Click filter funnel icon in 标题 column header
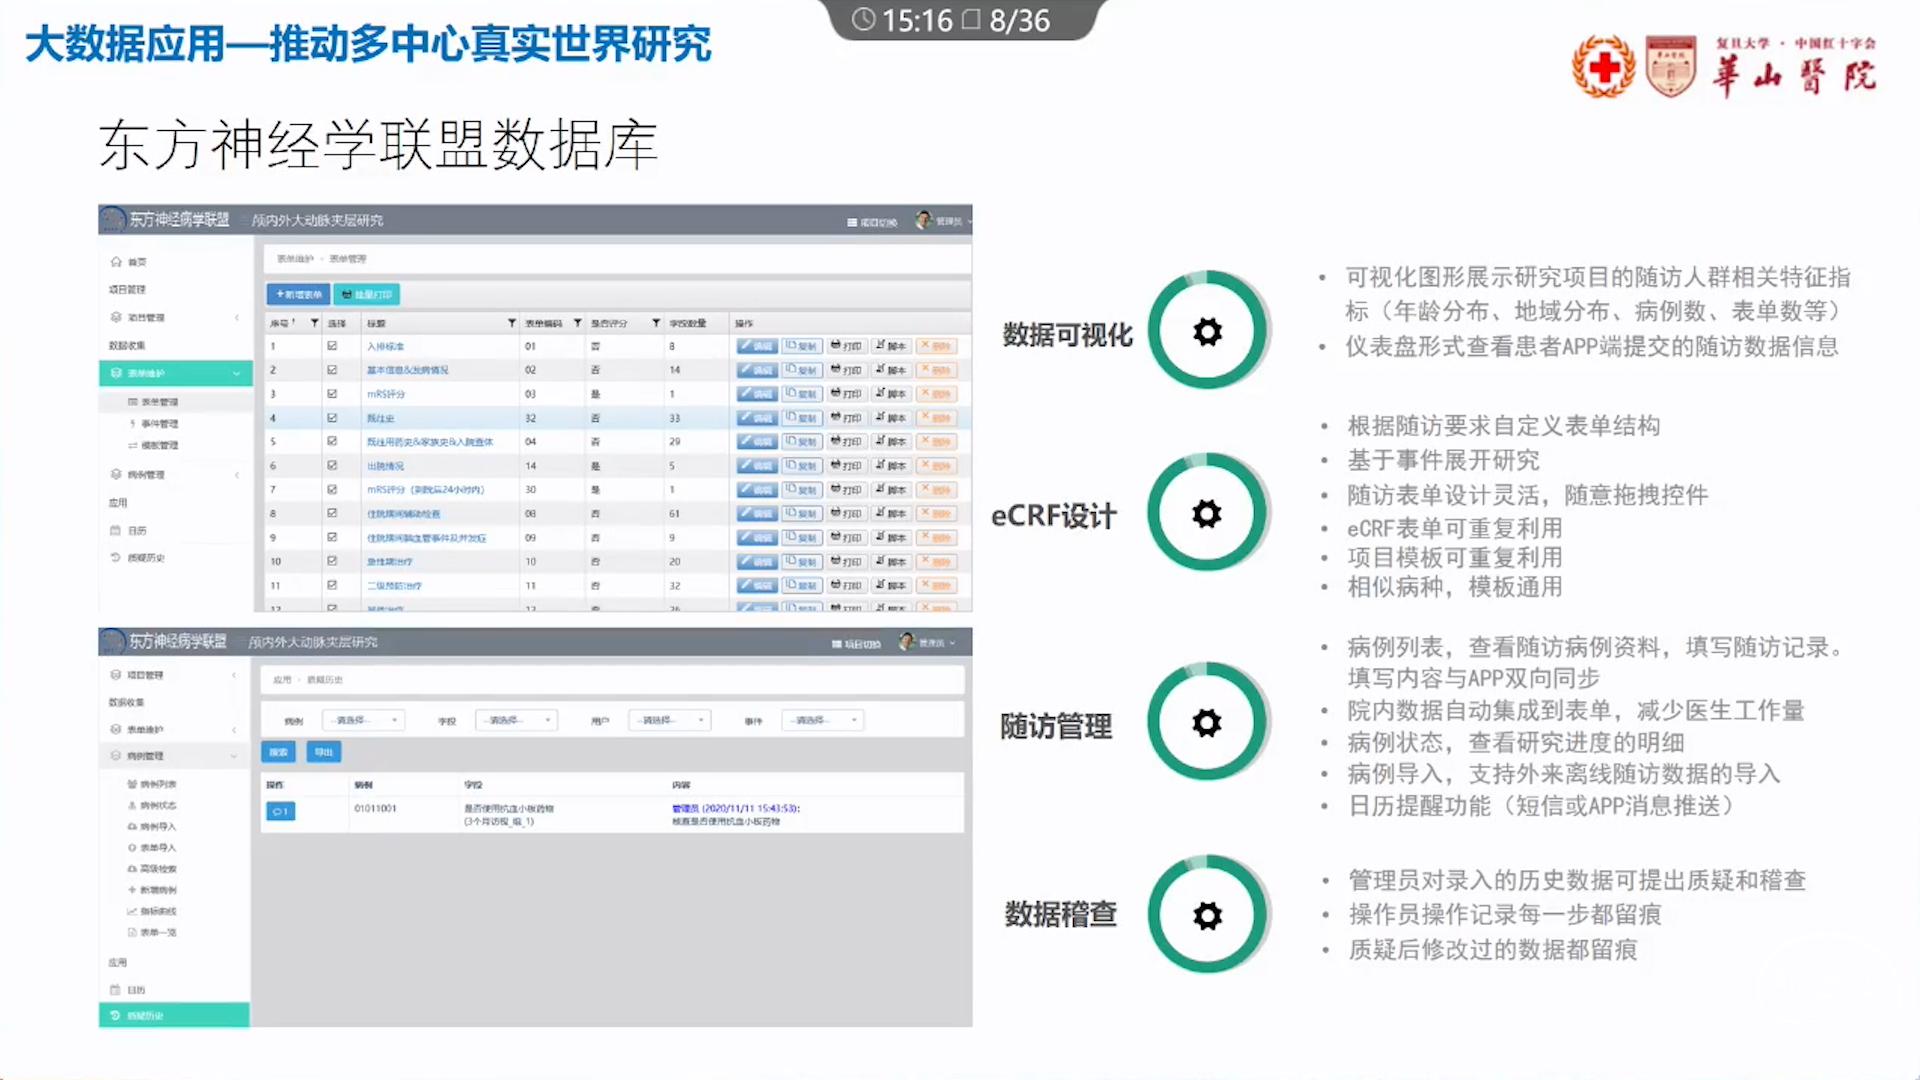Image resolution: width=1920 pixels, height=1080 pixels. (x=512, y=323)
